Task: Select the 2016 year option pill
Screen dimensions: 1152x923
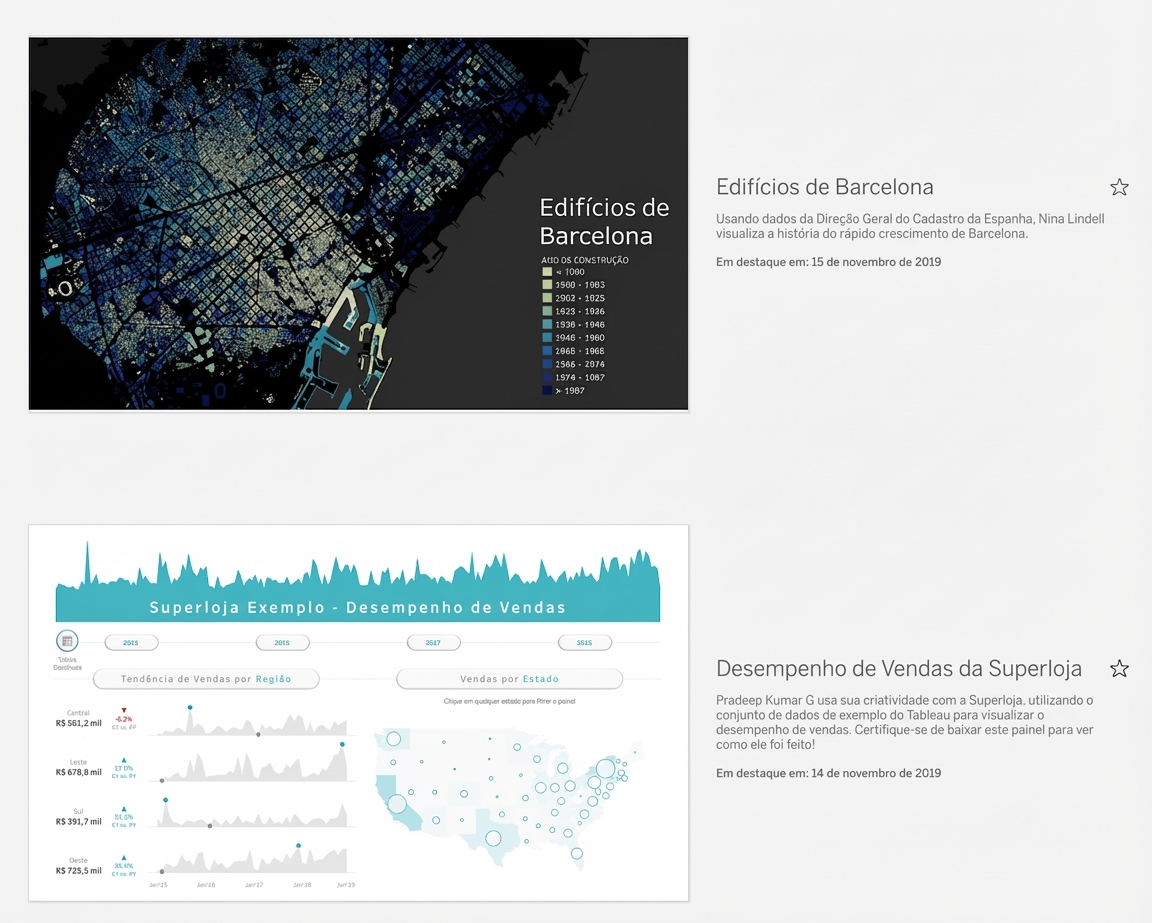Action: (x=282, y=642)
